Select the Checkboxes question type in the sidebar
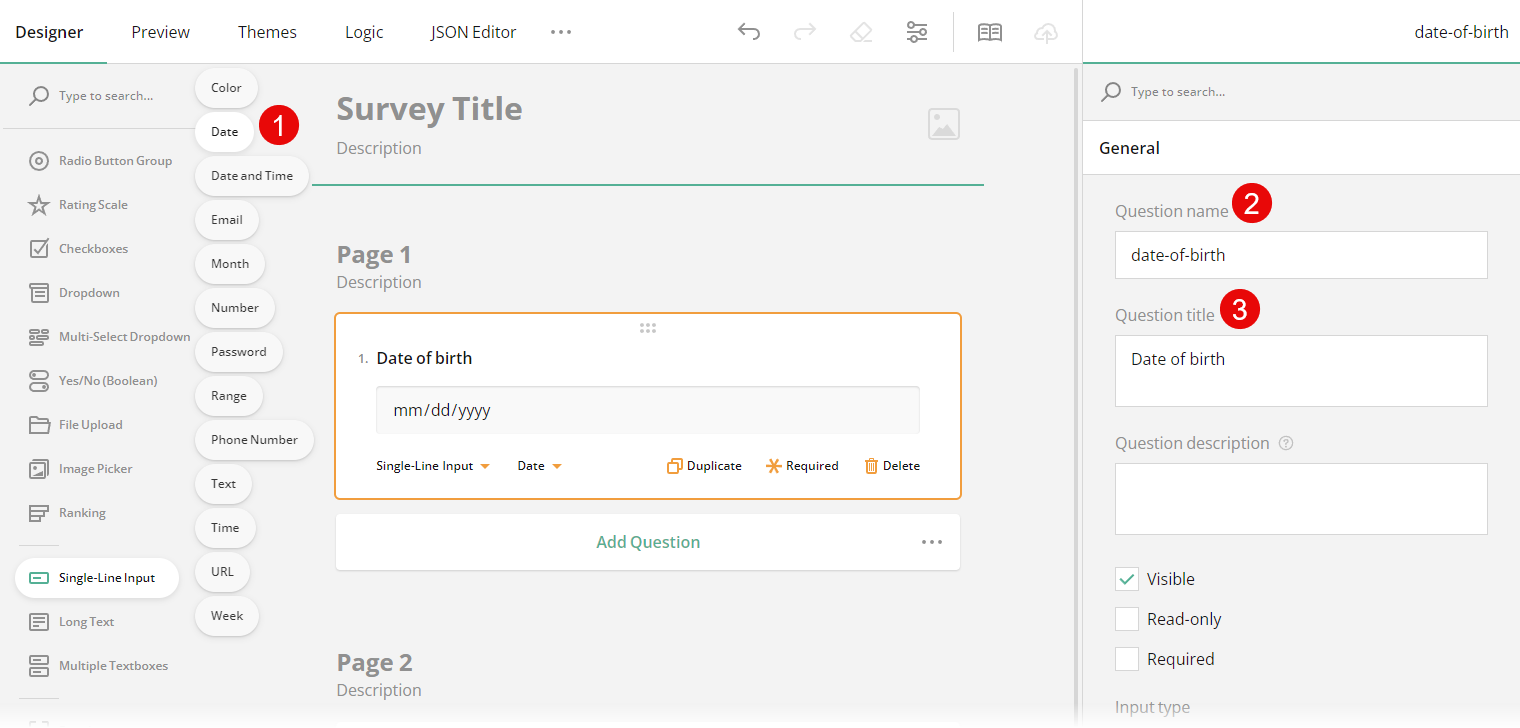 point(95,248)
